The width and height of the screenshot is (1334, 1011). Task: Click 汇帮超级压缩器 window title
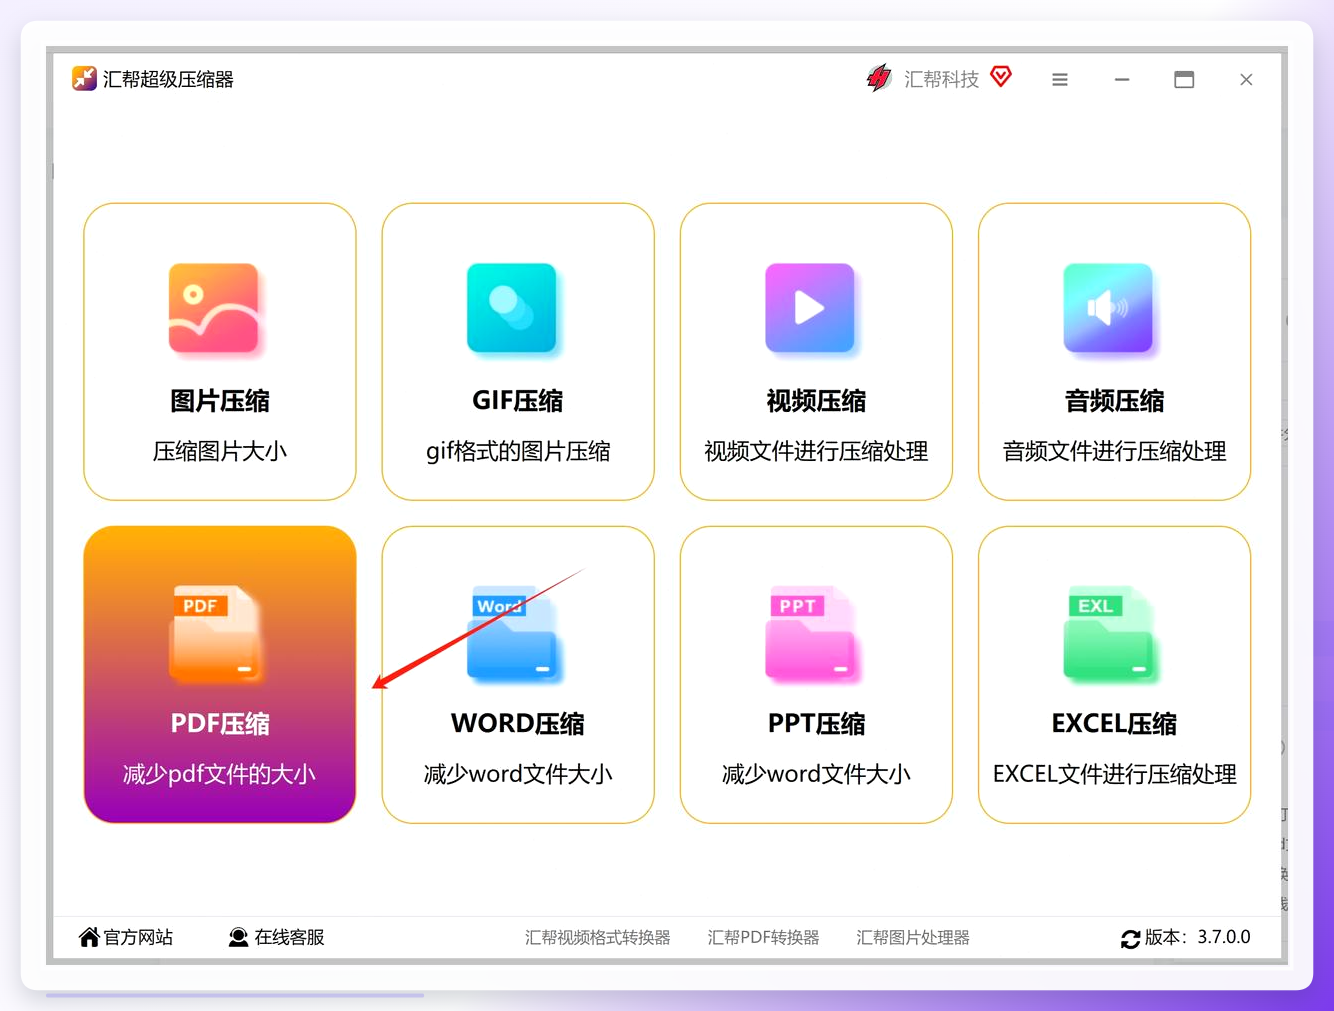coord(168,79)
